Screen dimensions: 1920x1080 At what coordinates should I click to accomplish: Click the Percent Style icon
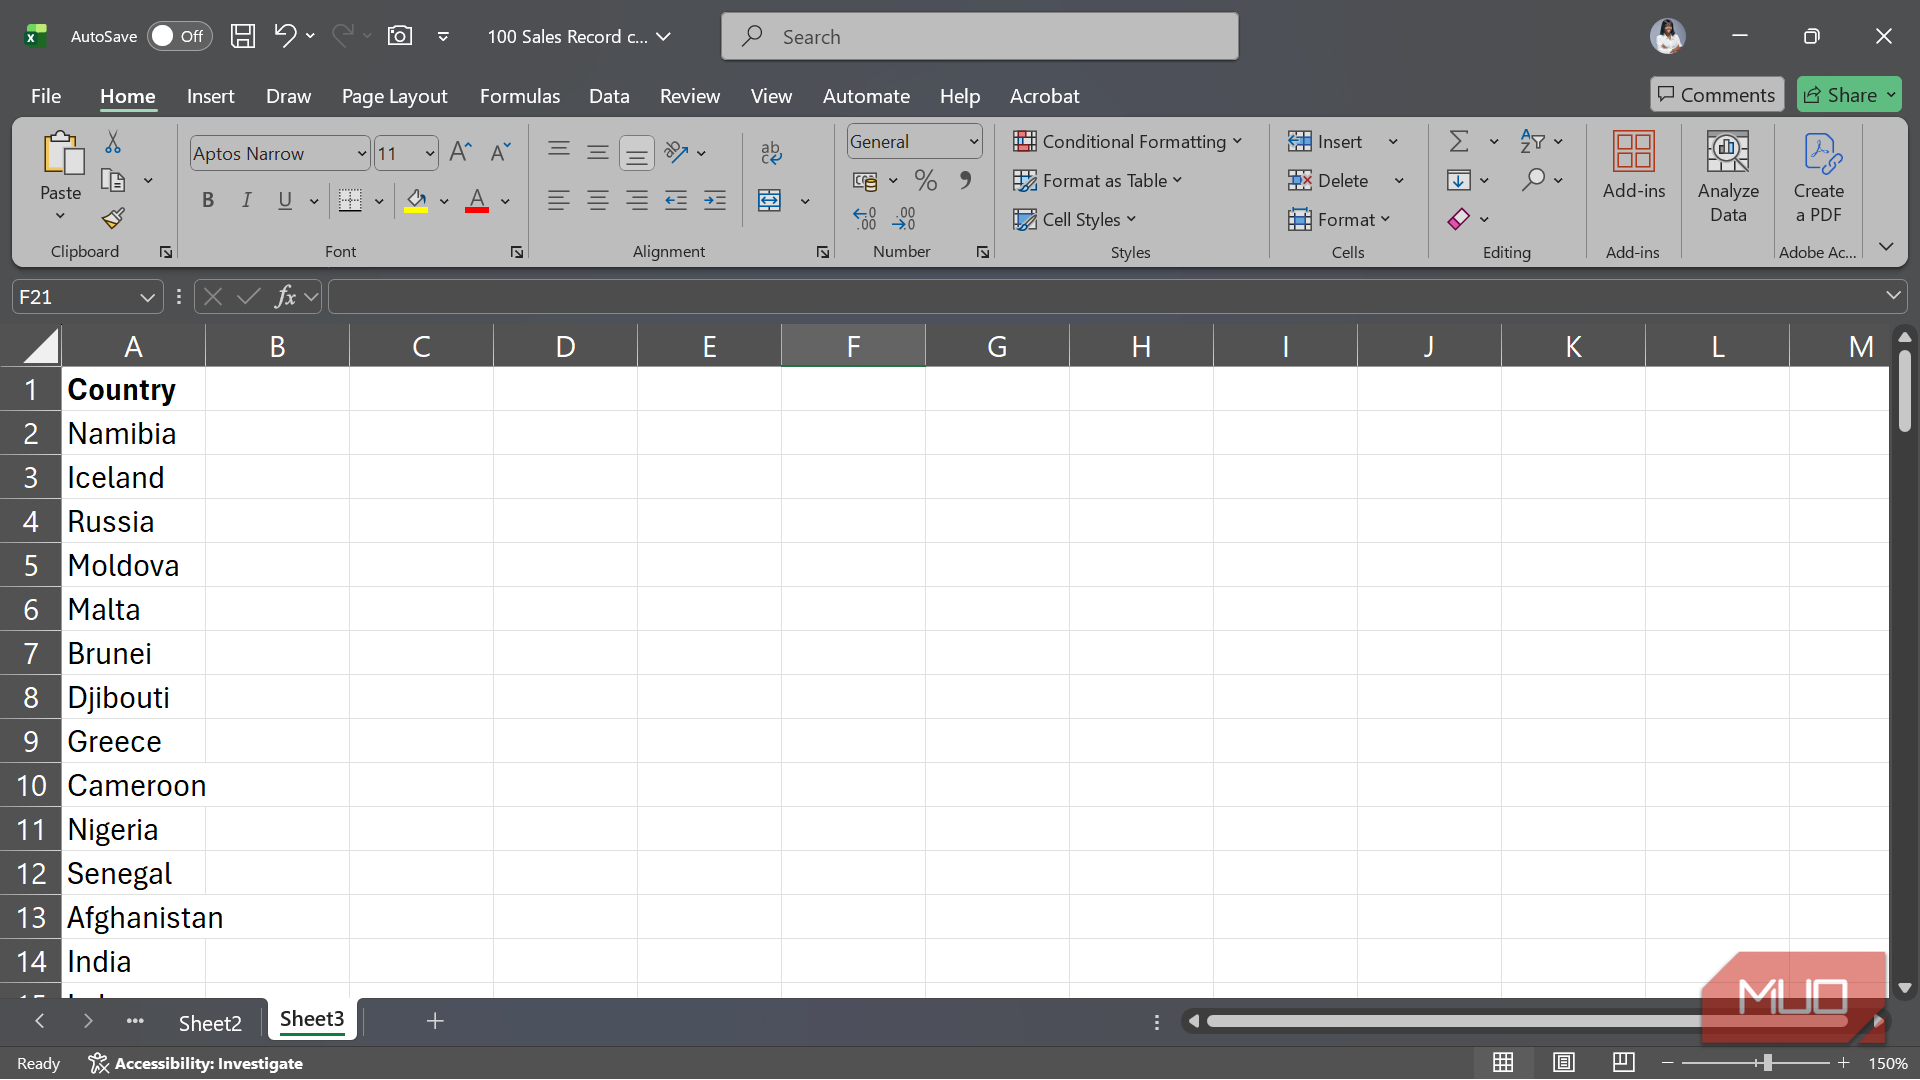pyautogui.click(x=926, y=181)
